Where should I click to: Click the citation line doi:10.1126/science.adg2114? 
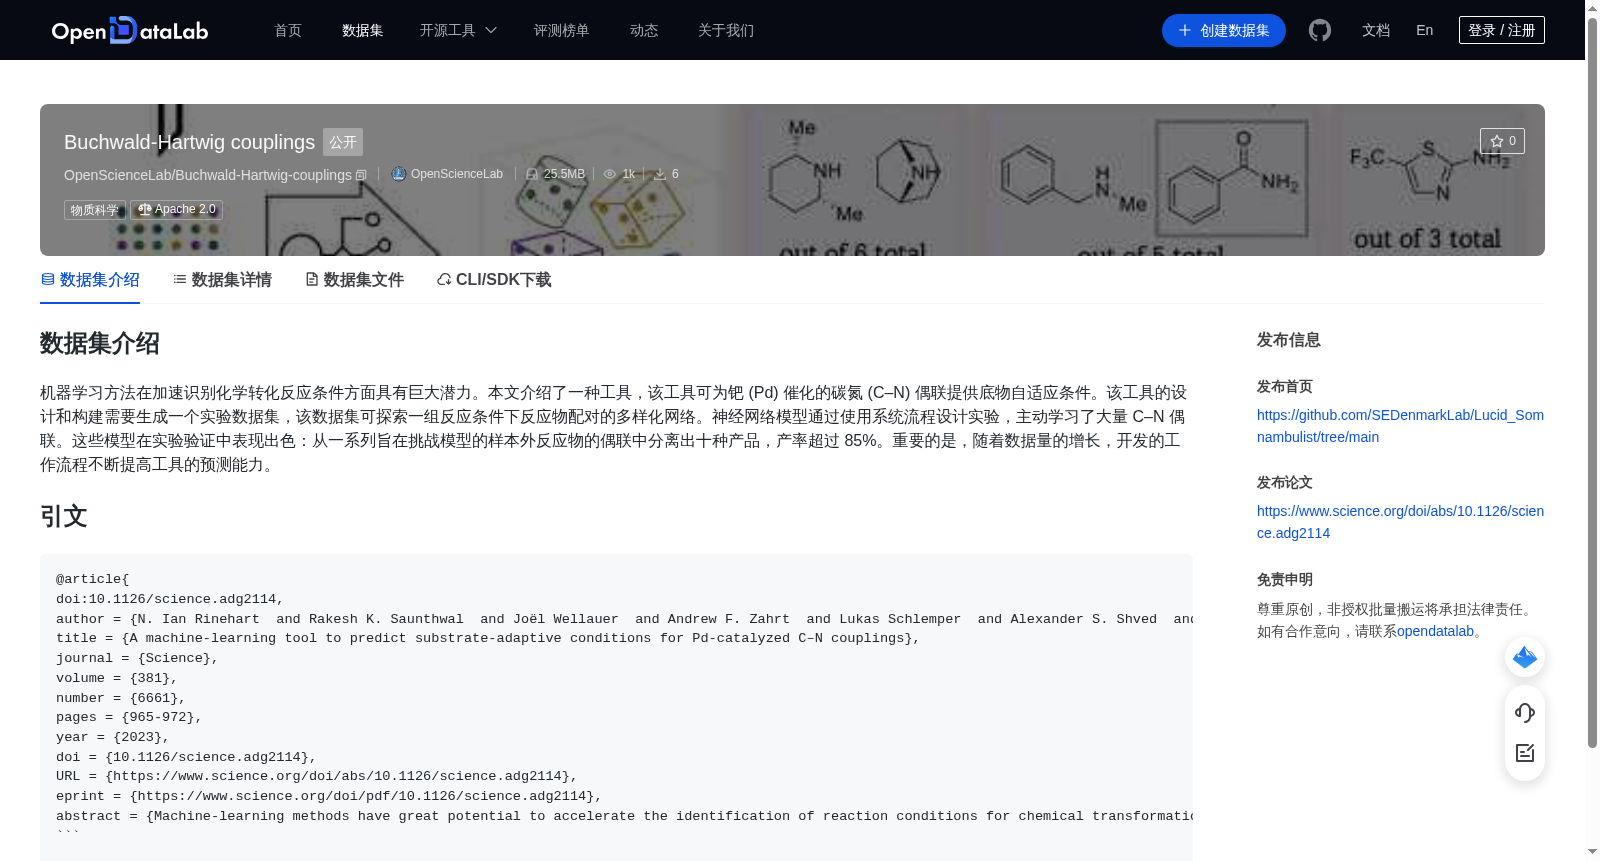[170, 599]
